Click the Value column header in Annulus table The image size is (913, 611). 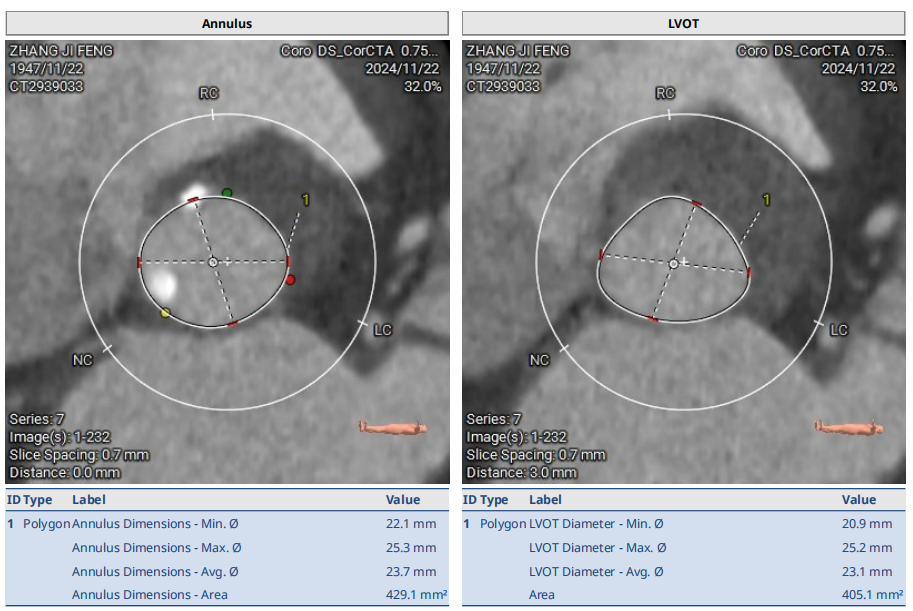(x=403, y=500)
